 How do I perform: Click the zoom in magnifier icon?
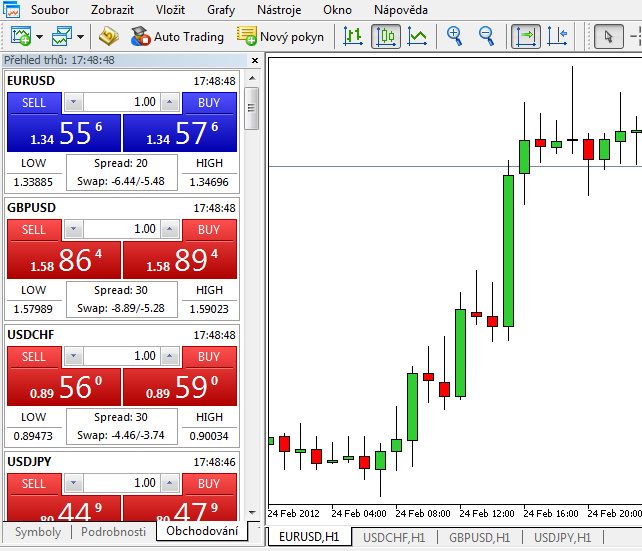click(x=454, y=36)
